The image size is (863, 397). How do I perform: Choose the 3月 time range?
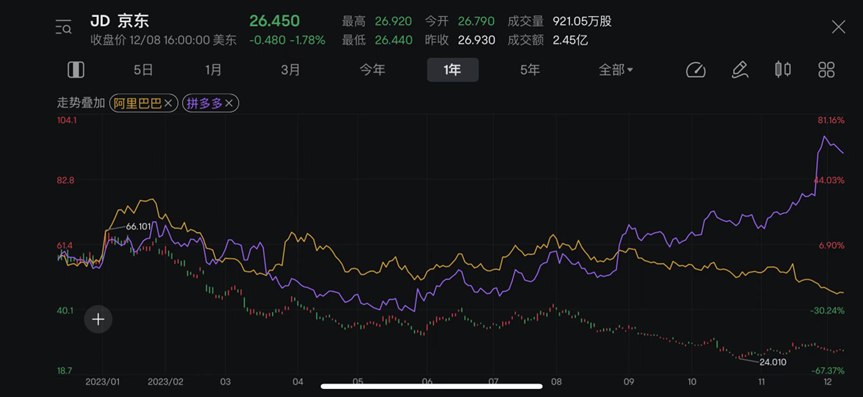click(291, 70)
